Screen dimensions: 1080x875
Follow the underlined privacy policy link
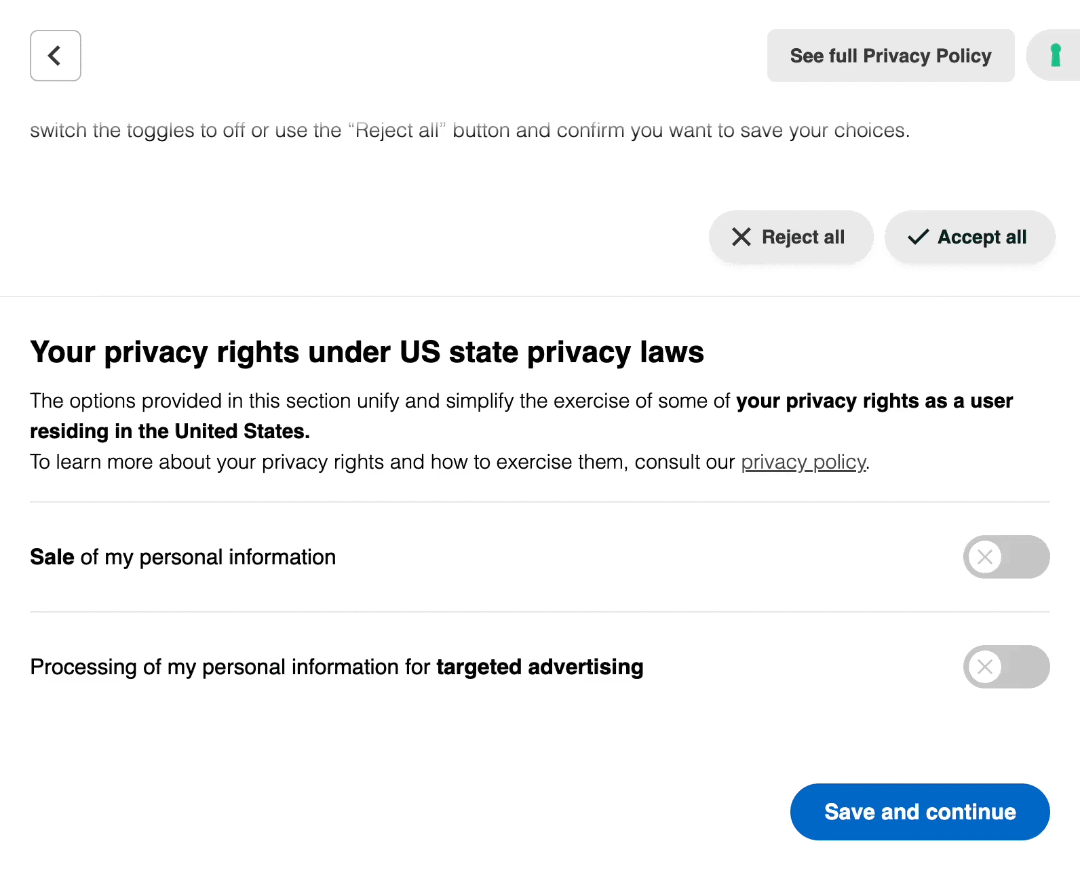(x=803, y=462)
